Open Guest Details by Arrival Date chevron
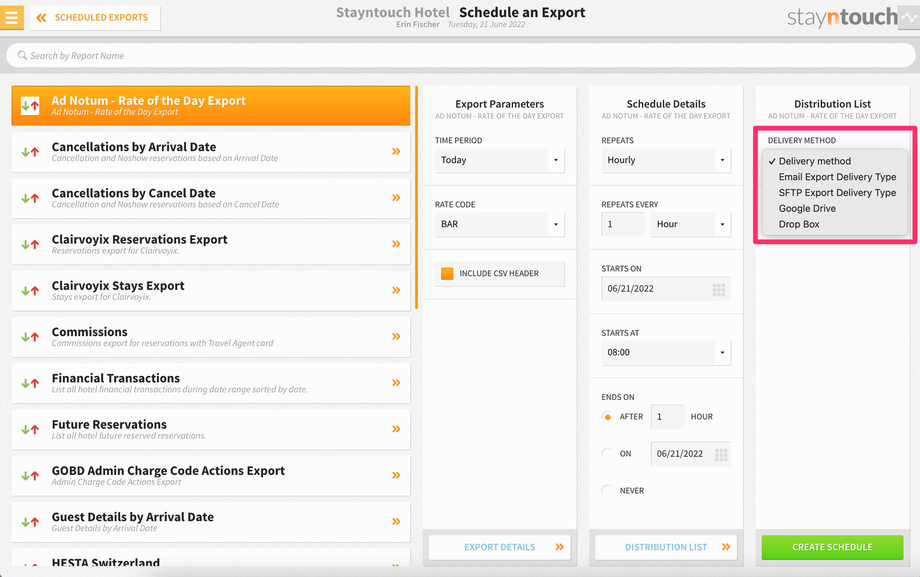920x577 pixels. click(x=396, y=521)
